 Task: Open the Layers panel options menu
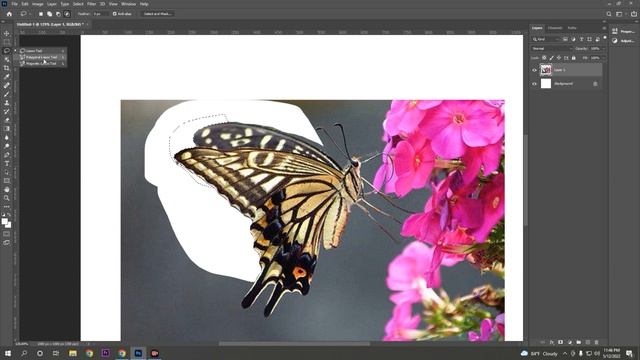coord(604,28)
